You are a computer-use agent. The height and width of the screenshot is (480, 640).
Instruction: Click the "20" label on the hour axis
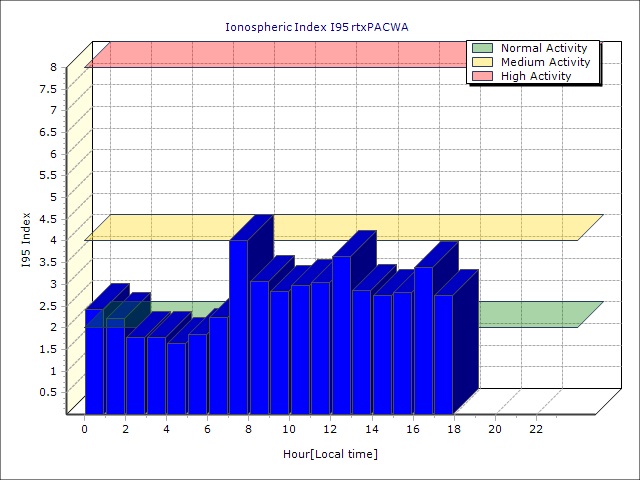(495, 429)
